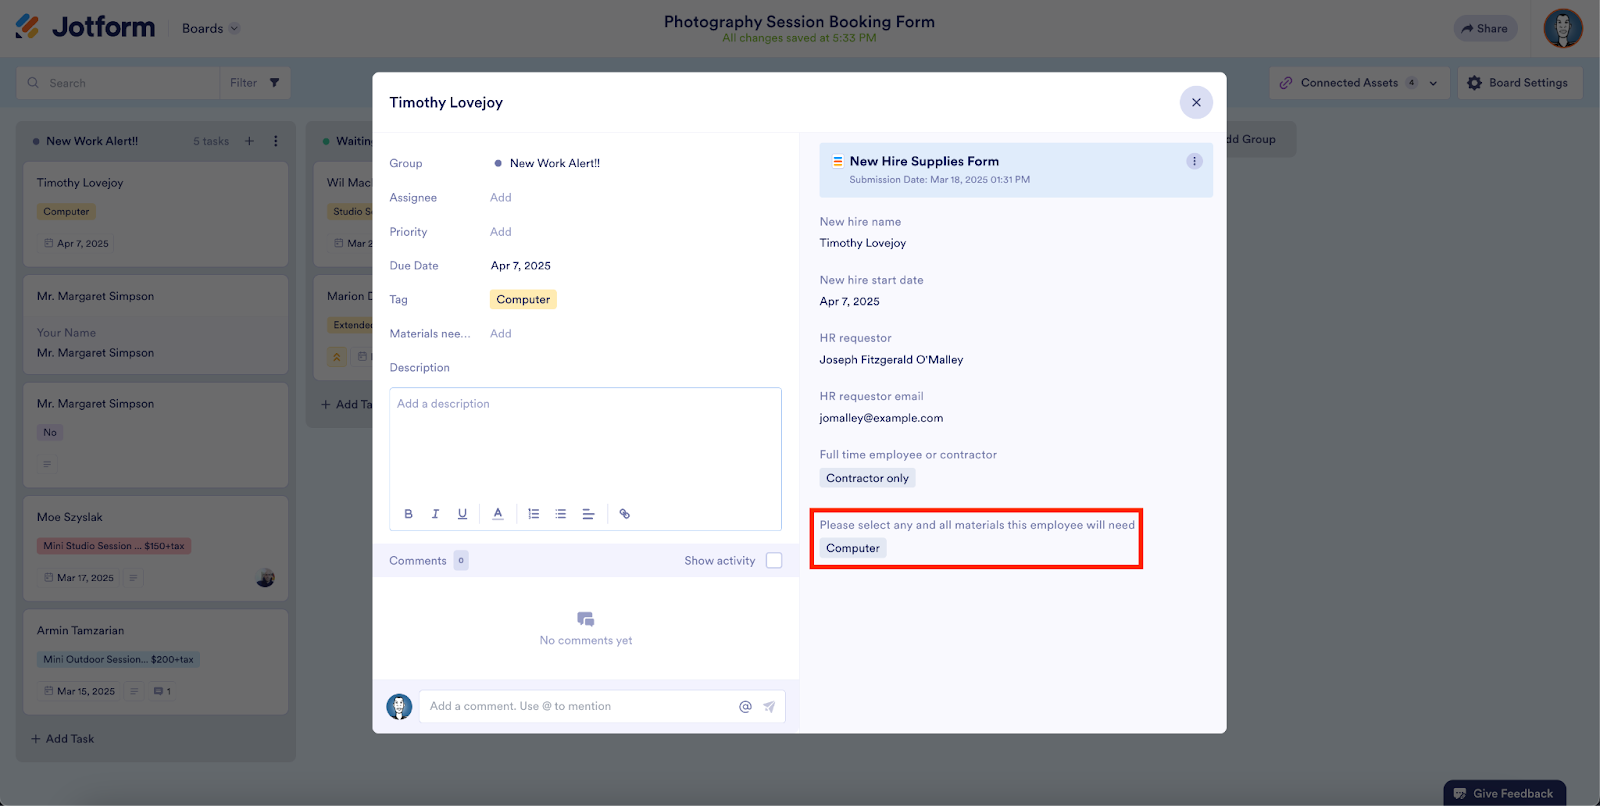Image resolution: width=1600 pixels, height=806 pixels.
Task: Close the Timothy Lovejoy task dialog
Action: click(x=1196, y=102)
